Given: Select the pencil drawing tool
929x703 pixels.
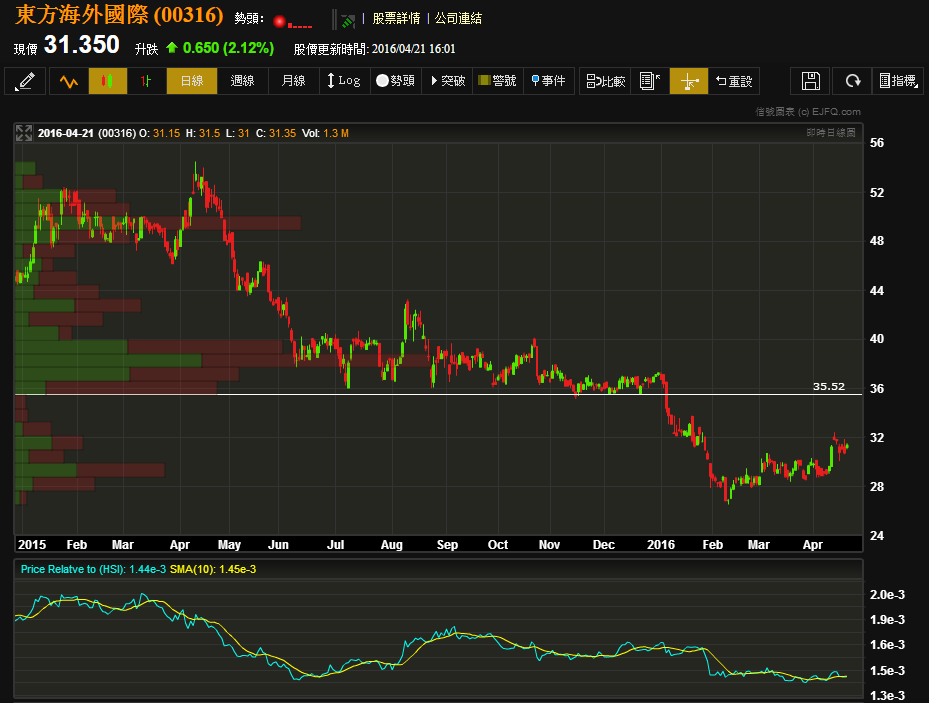Looking at the screenshot, I should coord(25,81).
